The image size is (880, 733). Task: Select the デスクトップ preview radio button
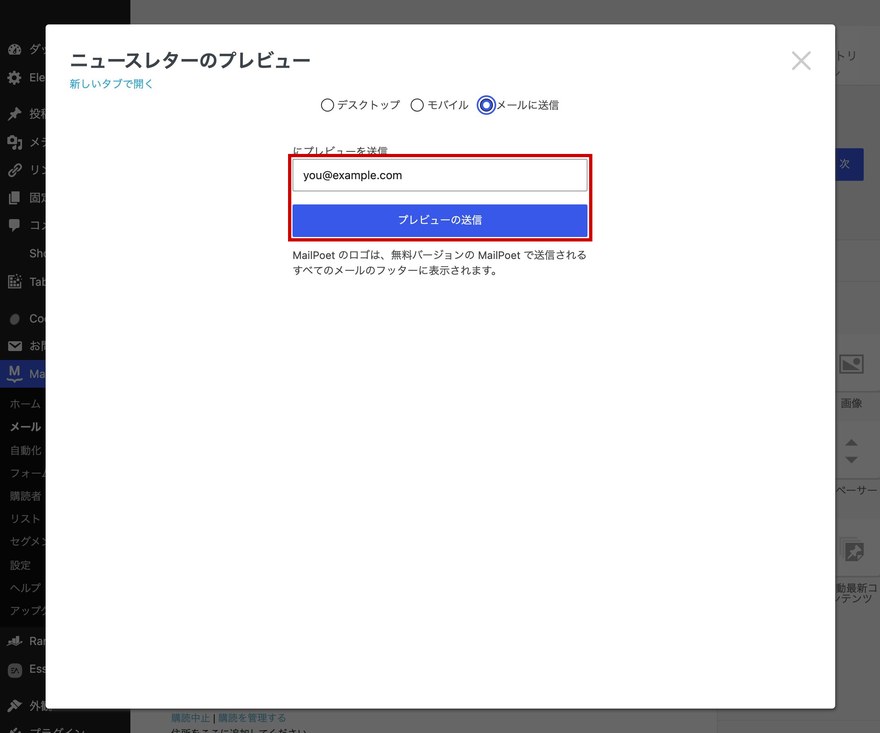(x=327, y=105)
